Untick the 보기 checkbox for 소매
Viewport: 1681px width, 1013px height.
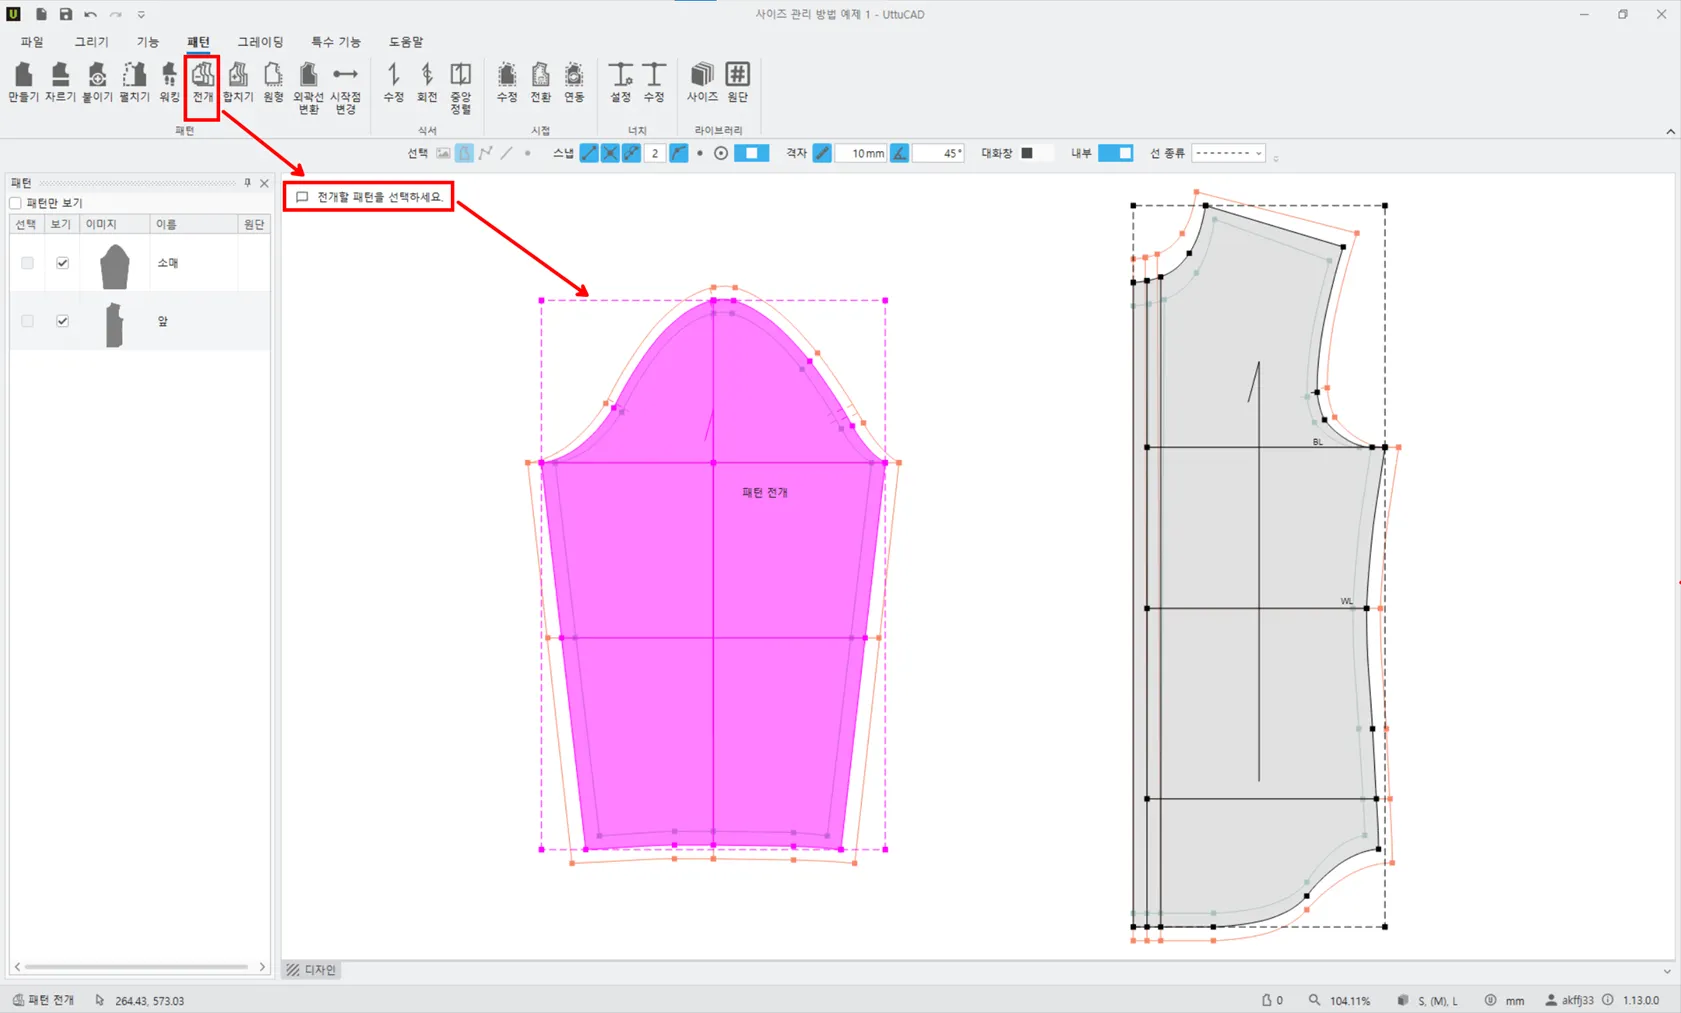click(62, 263)
